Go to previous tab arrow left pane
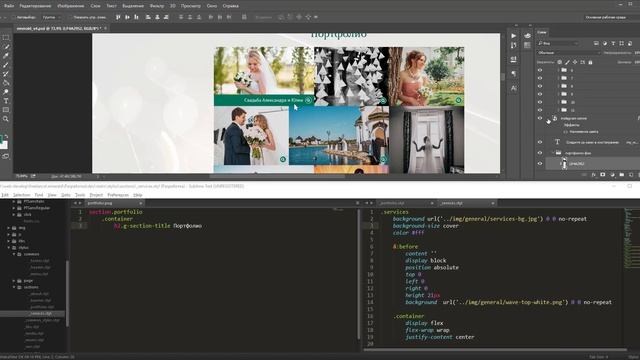 75,203
